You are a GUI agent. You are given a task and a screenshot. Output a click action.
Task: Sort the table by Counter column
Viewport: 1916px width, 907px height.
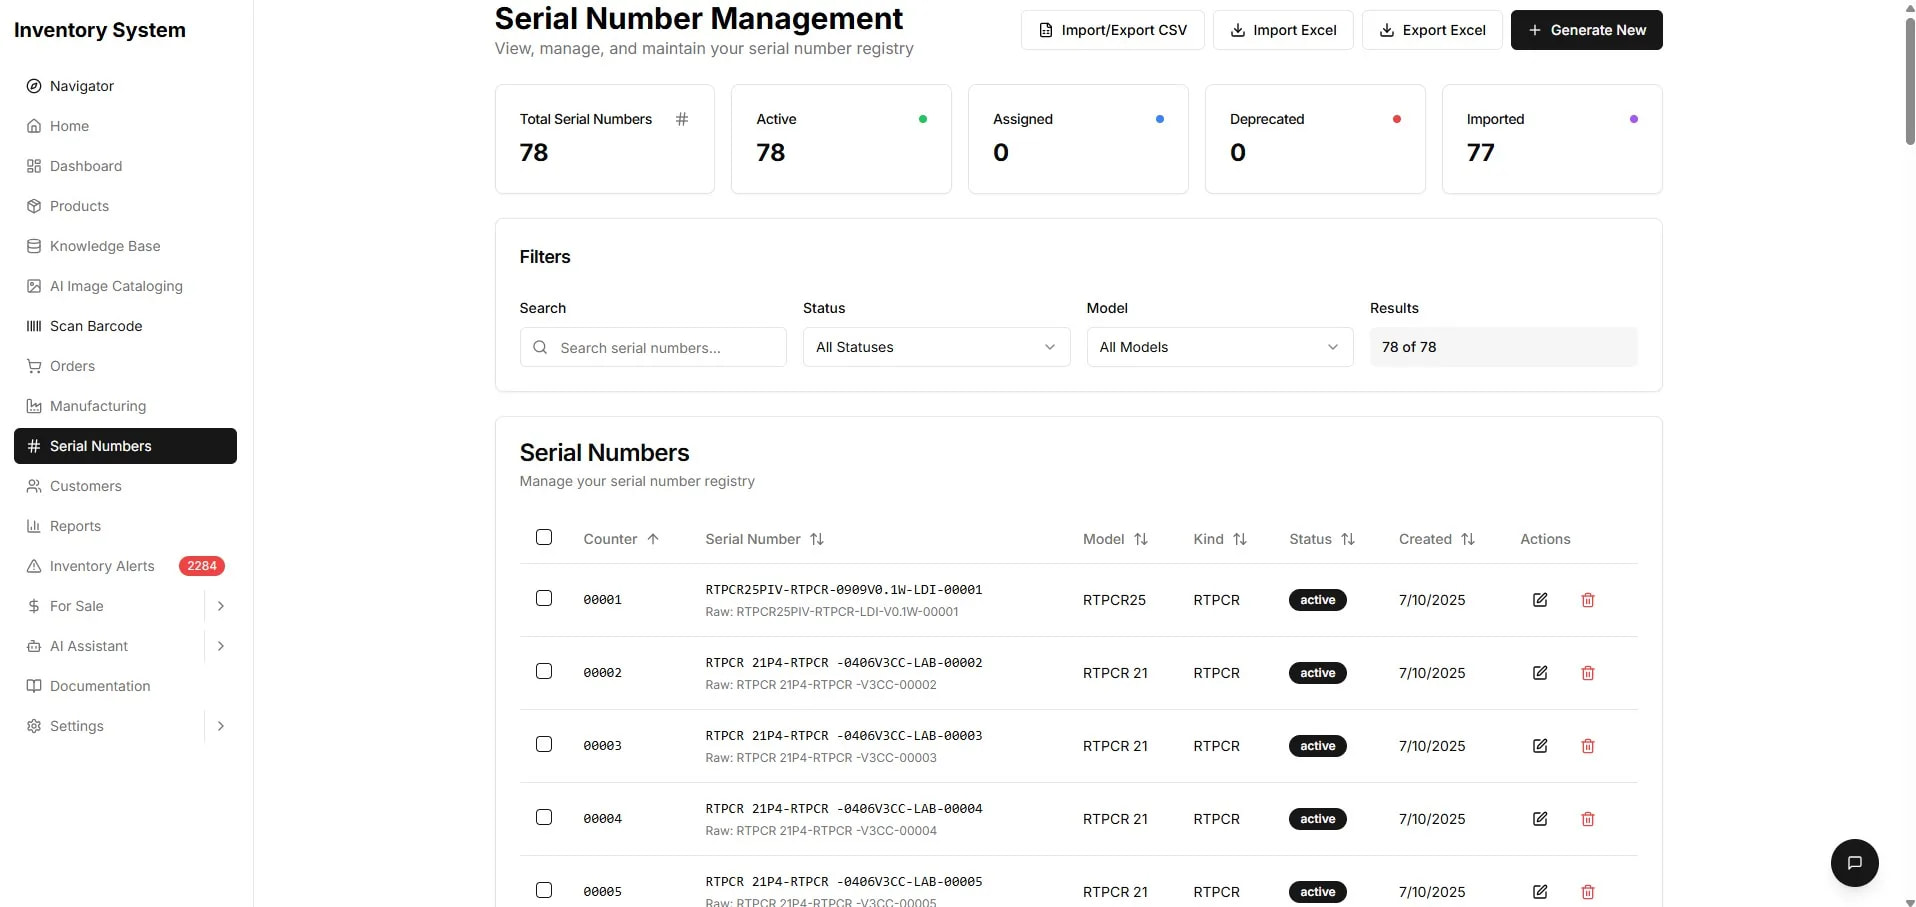[x=621, y=539]
